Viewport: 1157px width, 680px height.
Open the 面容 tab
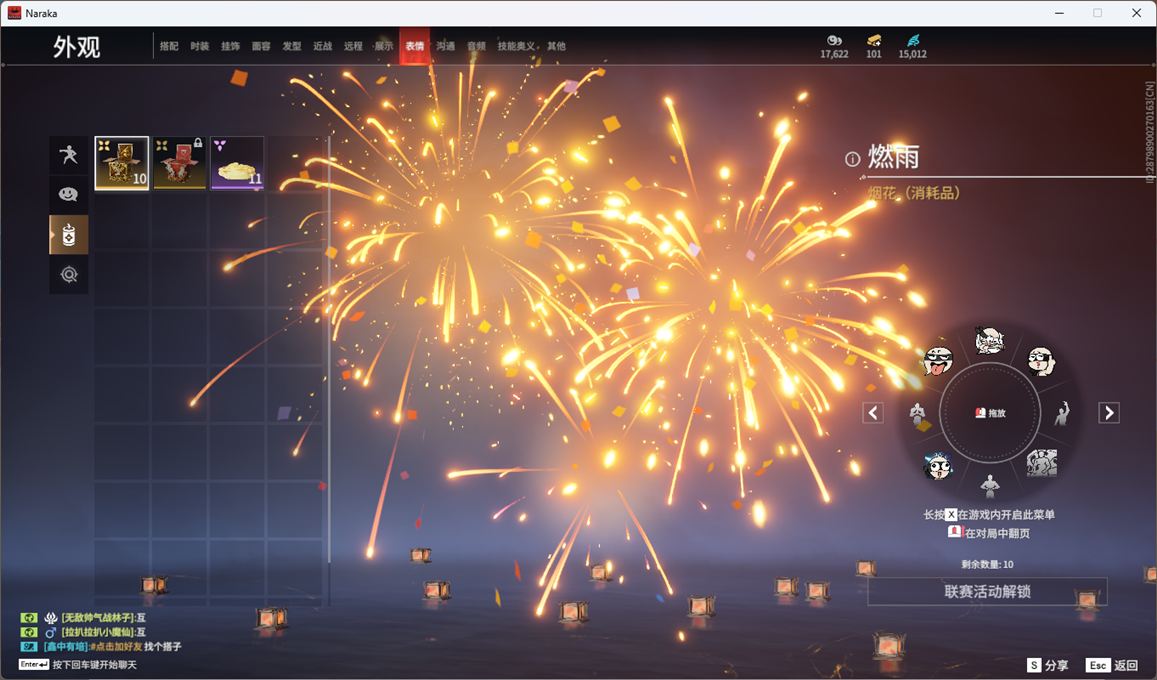(x=260, y=46)
